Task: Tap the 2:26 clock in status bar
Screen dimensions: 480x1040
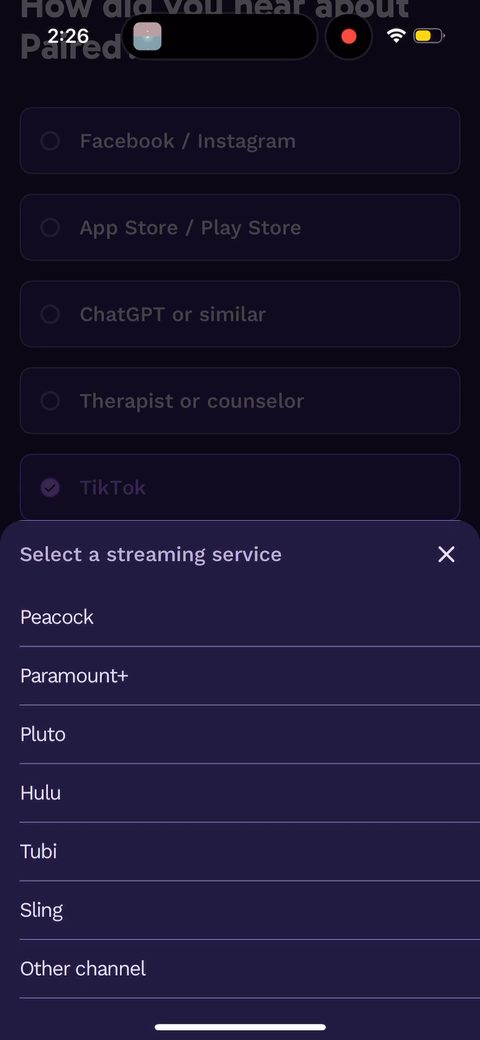Action: click(x=68, y=36)
